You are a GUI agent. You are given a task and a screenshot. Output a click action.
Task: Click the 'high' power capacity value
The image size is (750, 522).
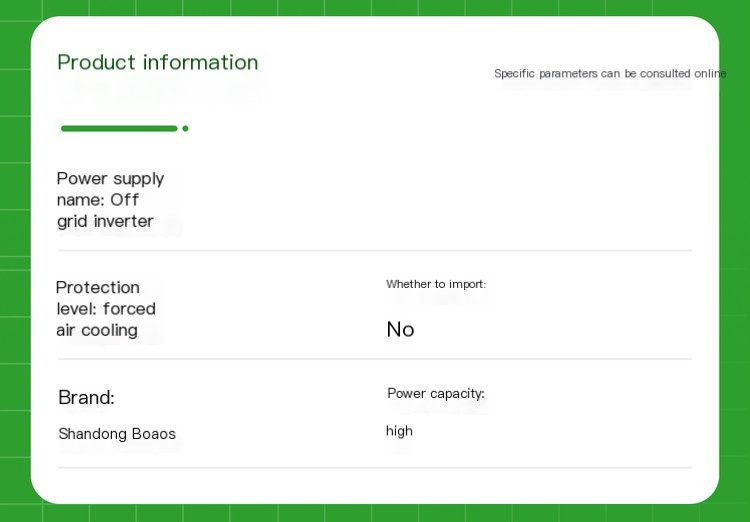tap(399, 431)
